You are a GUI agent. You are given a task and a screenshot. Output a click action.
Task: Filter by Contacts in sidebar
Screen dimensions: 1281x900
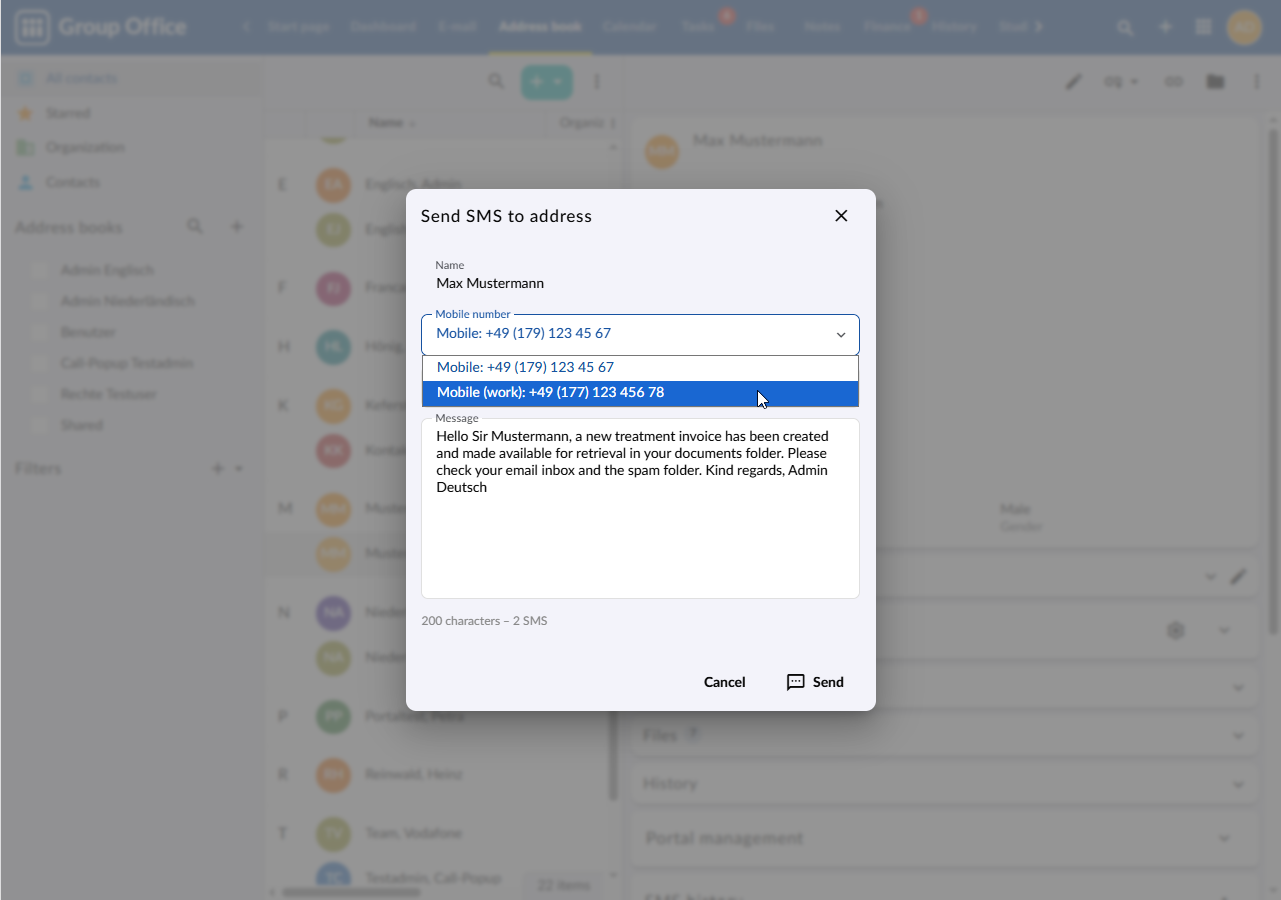coord(130,182)
